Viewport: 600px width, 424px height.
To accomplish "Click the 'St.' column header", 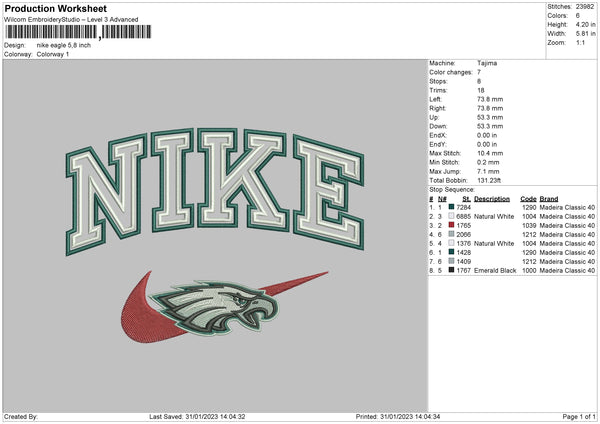I will (466, 199).
